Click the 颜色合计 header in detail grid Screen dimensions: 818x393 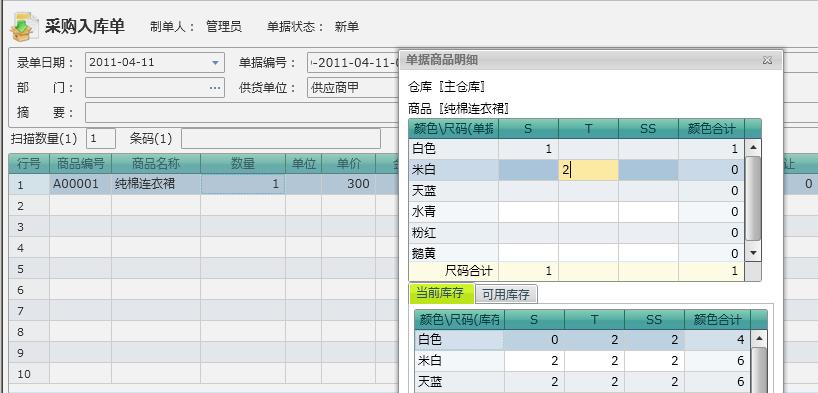click(712, 128)
